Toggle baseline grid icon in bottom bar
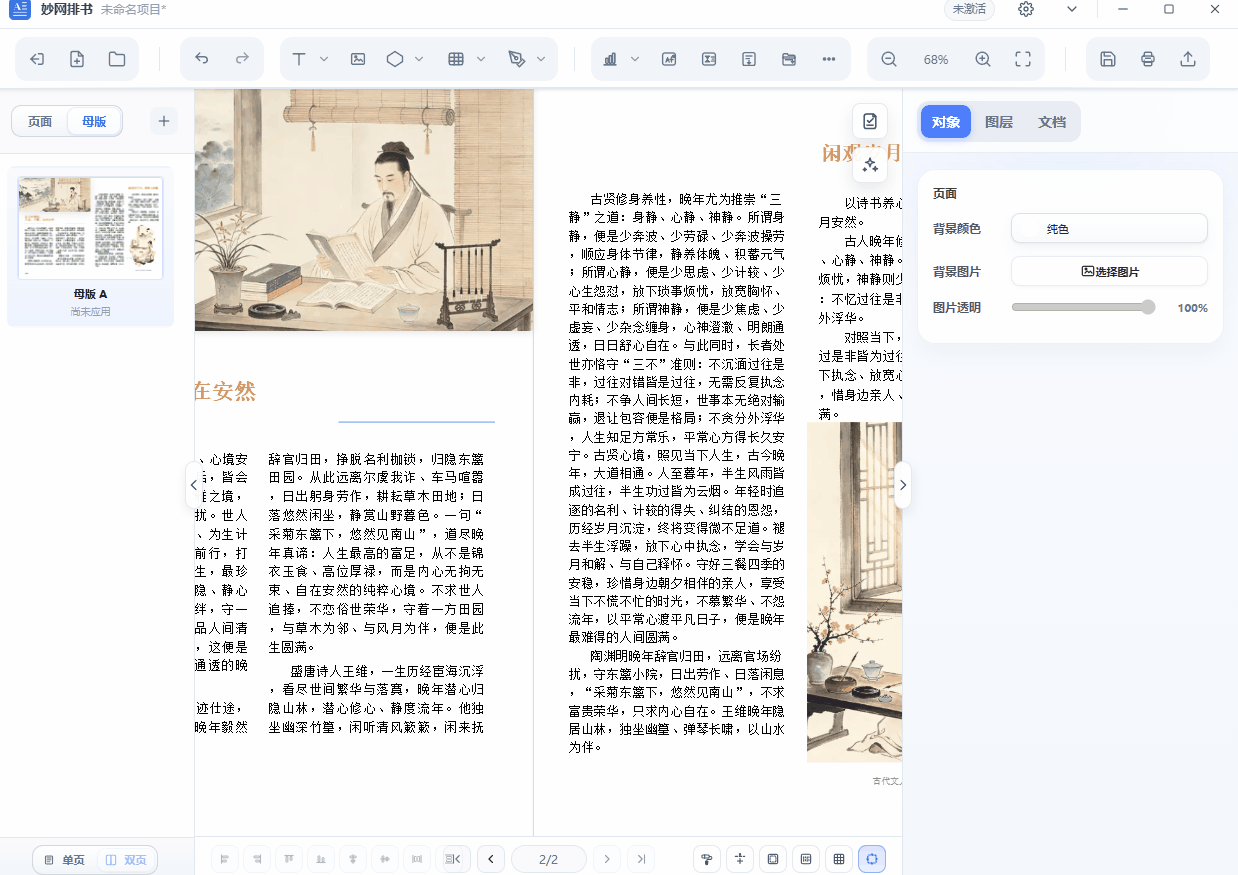The height and width of the screenshot is (875, 1238). (806, 859)
